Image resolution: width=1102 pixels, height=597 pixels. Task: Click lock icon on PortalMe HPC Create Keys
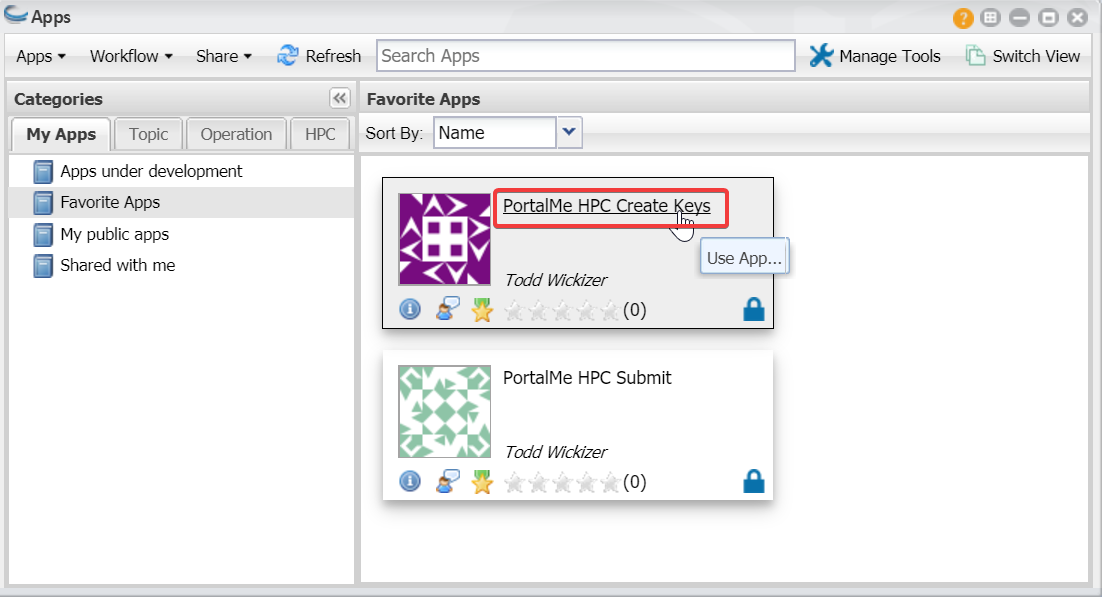click(x=753, y=309)
